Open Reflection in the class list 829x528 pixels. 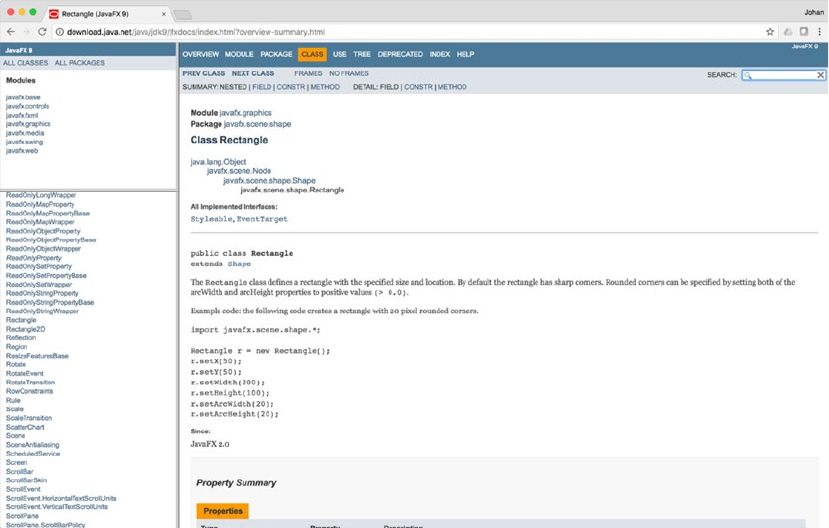tap(21, 337)
